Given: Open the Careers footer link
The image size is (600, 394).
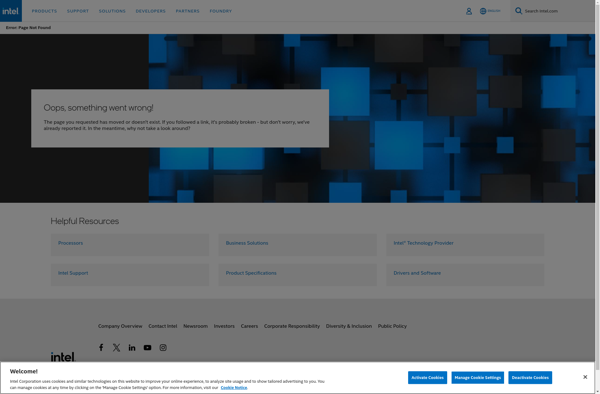Looking at the screenshot, I should coord(249,326).
